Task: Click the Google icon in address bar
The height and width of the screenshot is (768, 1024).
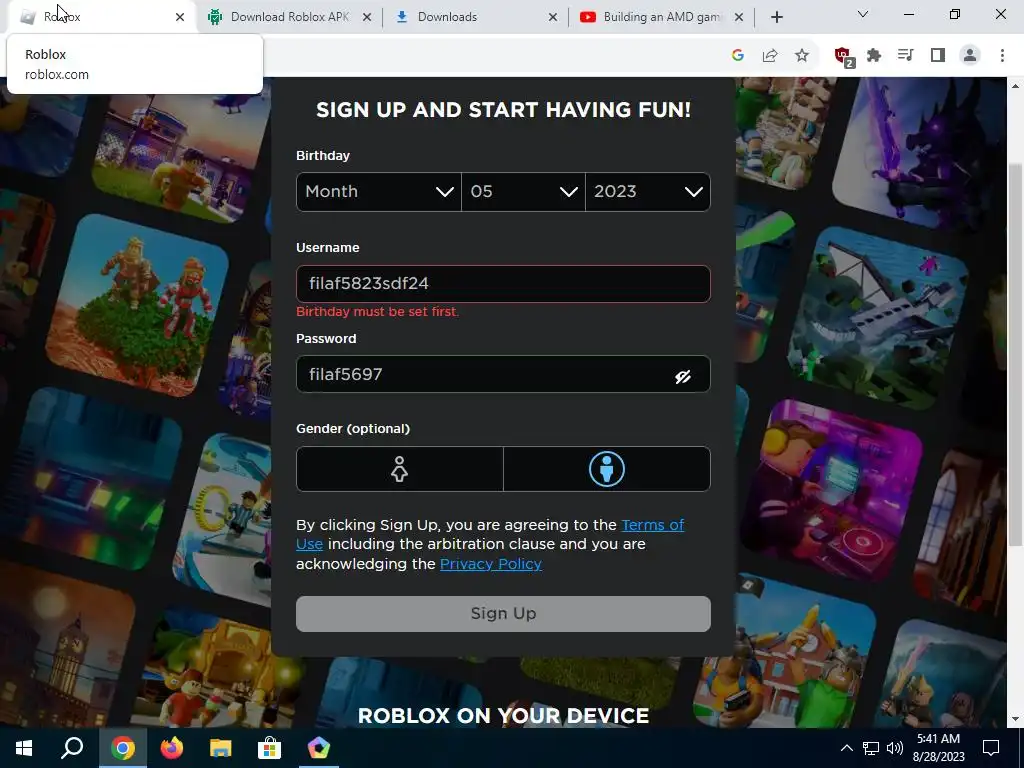Action: [738, 56]
